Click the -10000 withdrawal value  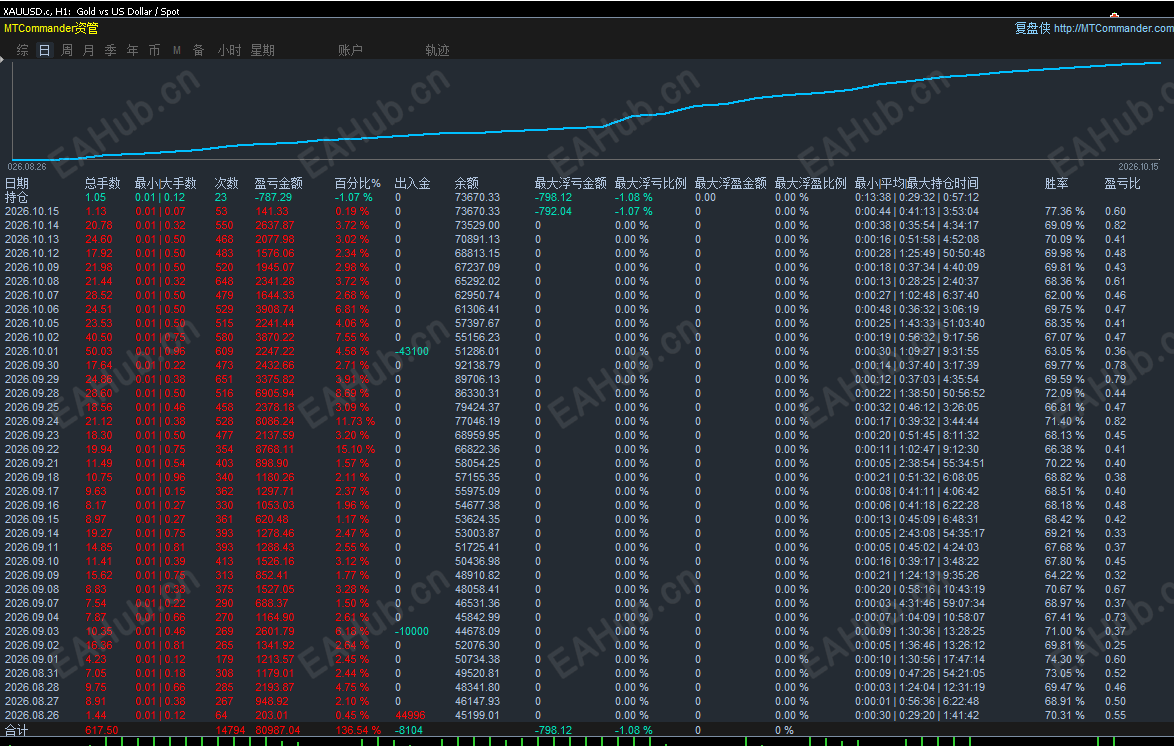[412, 631]
